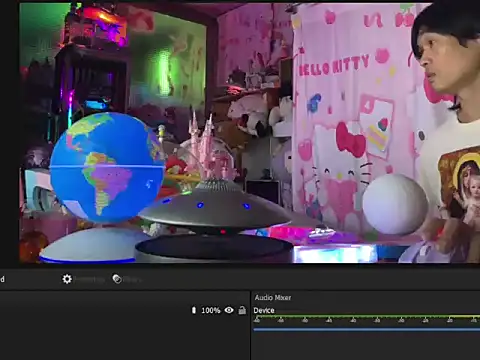Click the Device audio level meter

367,316
